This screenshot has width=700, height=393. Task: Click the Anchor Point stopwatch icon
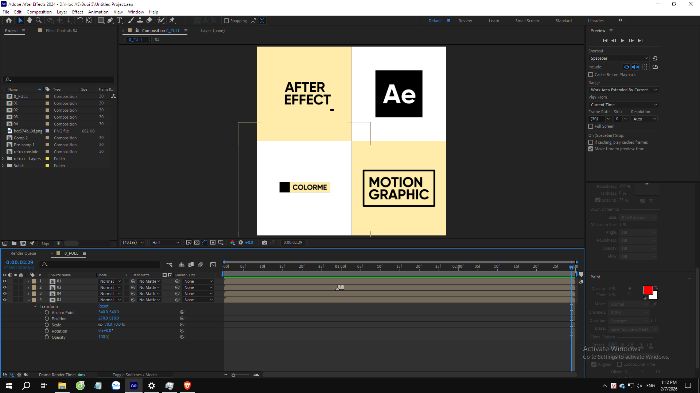[x=47, y=312]
